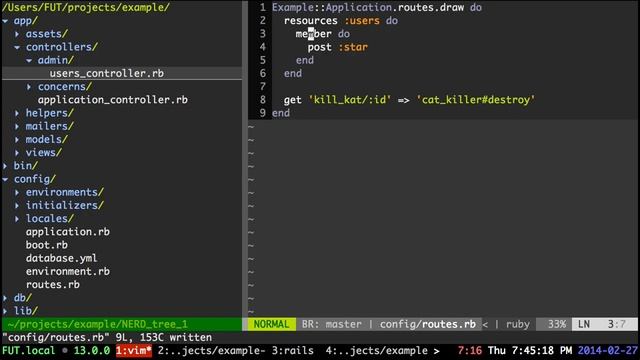The height and width of the screenshot is (360, 640).
Task: Switch to tmux window 2:..jects/example-
Action: pos(211,351)
